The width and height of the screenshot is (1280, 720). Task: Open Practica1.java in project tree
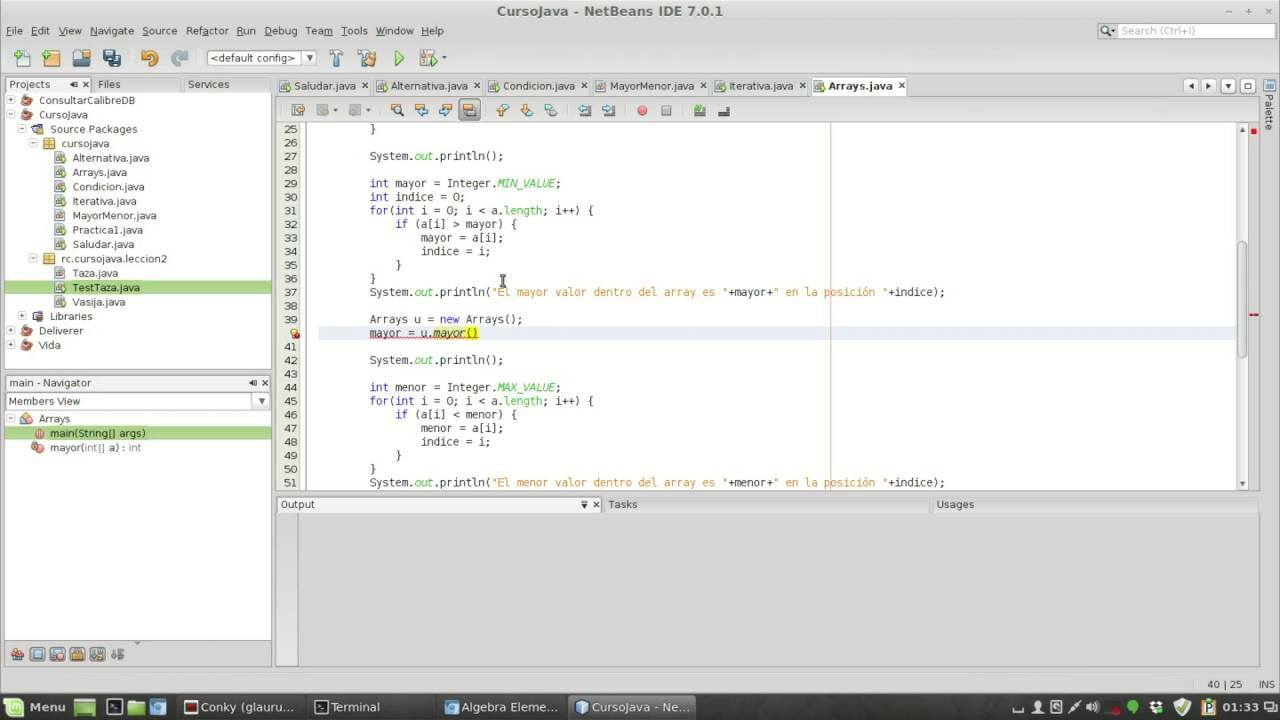pyautogui.click(x=107, y=230)
